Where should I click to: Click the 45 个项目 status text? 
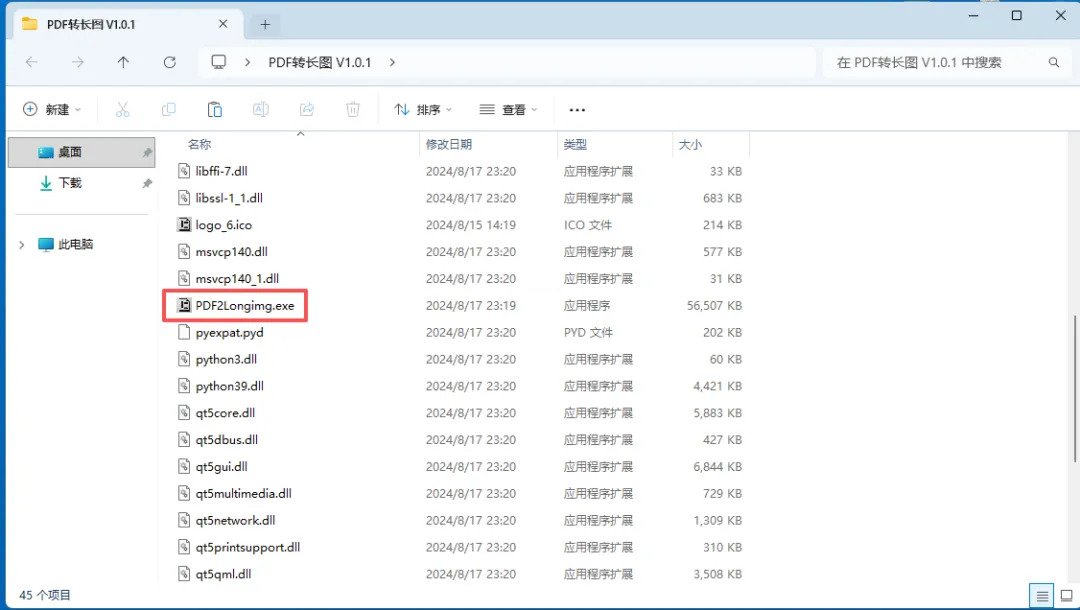tap(45, 595)
